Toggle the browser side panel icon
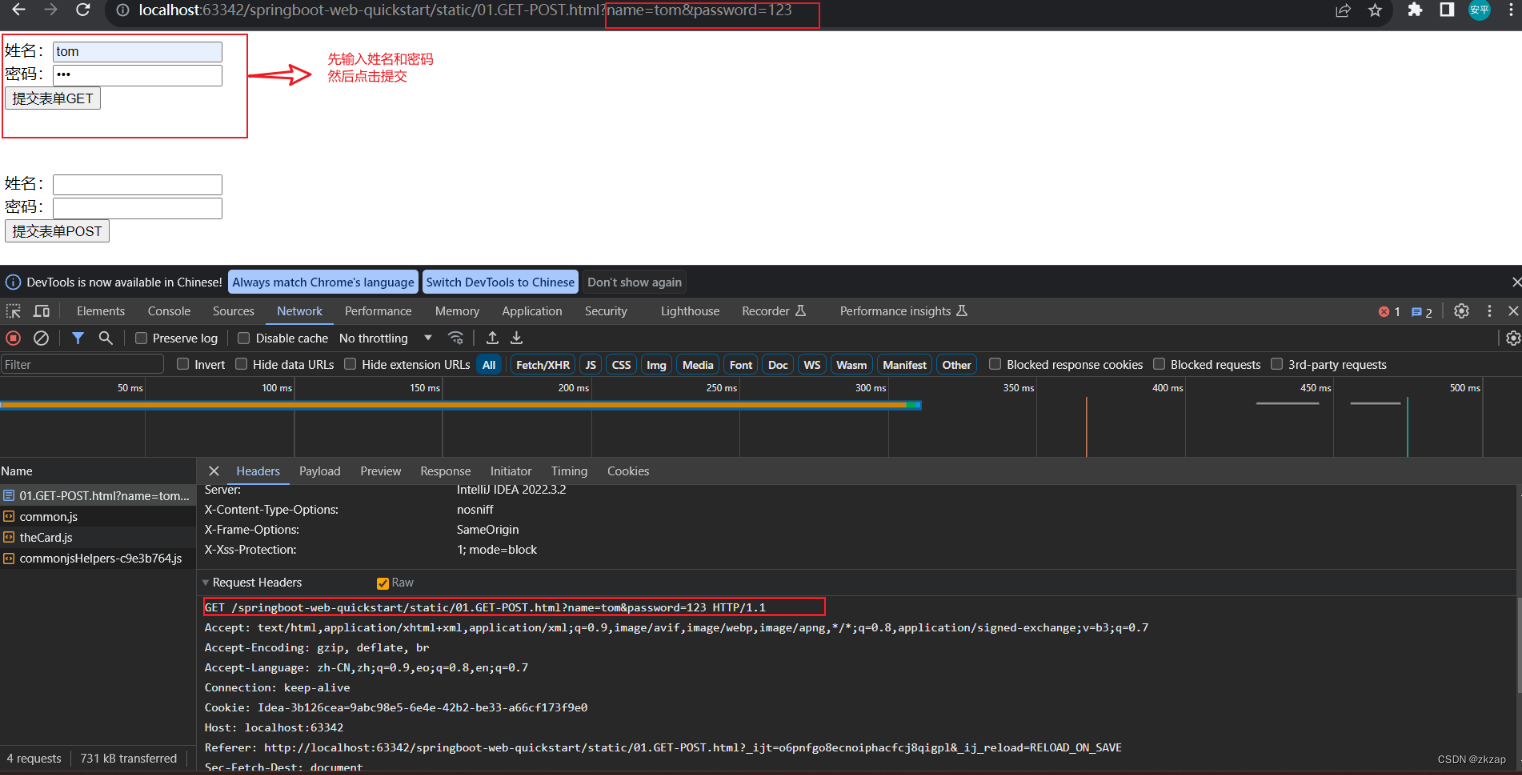The image size is (1522, 775). (1447, 10)
